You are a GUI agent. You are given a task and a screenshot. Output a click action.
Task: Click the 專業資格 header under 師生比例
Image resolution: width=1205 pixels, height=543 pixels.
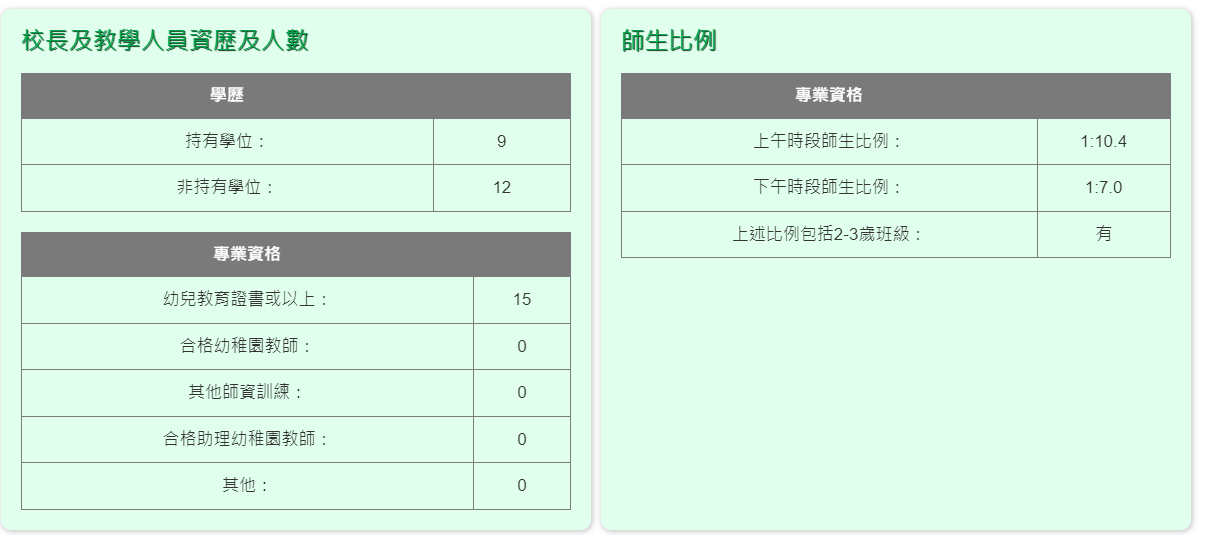pyautogui.click(x=828, y=96)
